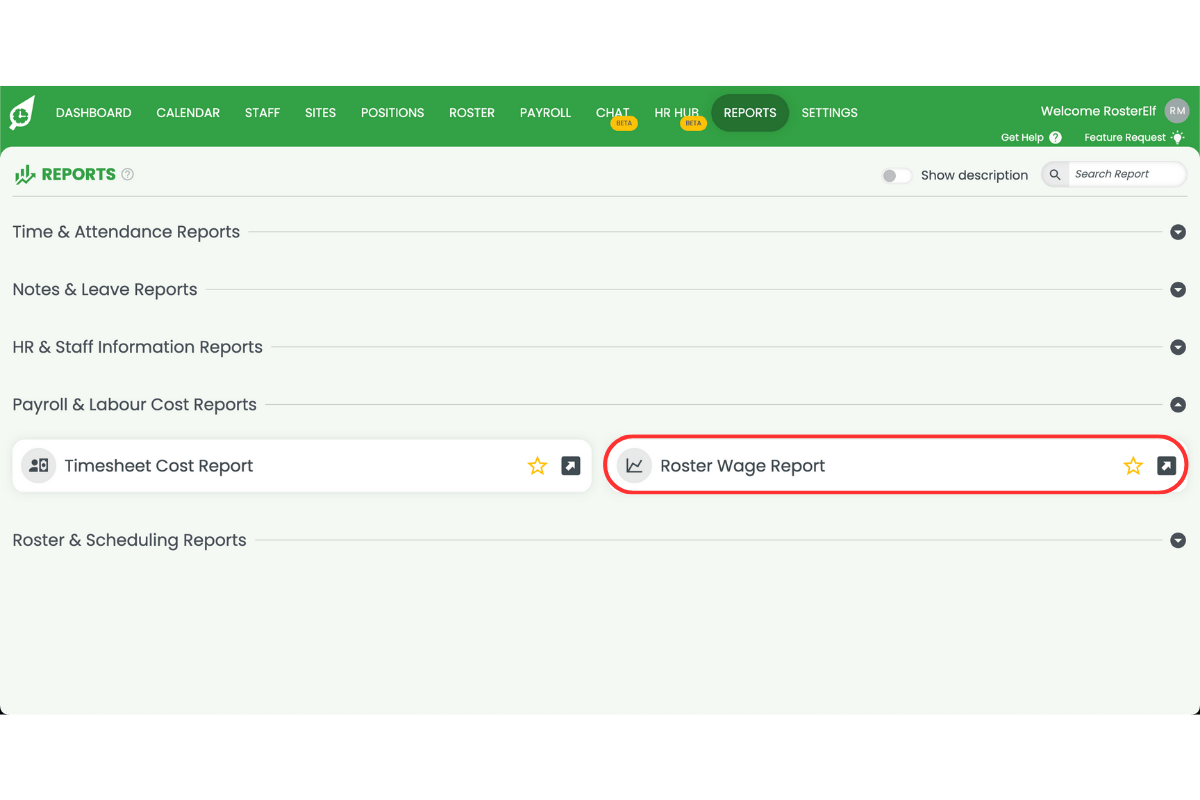
Task: Click the help icon next to REPORTS heading
Action: [127, 174]
